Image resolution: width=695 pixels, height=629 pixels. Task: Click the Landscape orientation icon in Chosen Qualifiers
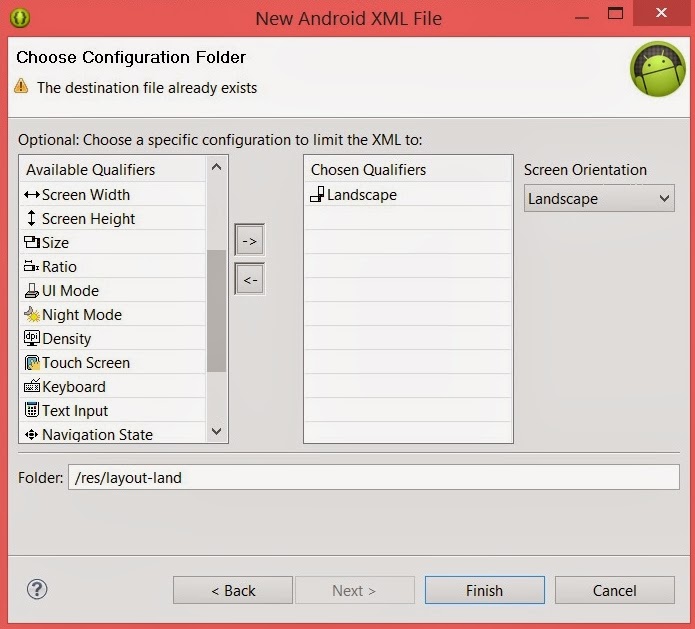[317, 194]
